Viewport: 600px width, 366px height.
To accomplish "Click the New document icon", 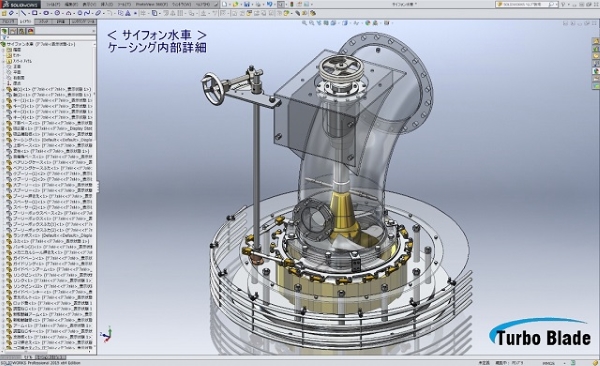I will [225, 4].
